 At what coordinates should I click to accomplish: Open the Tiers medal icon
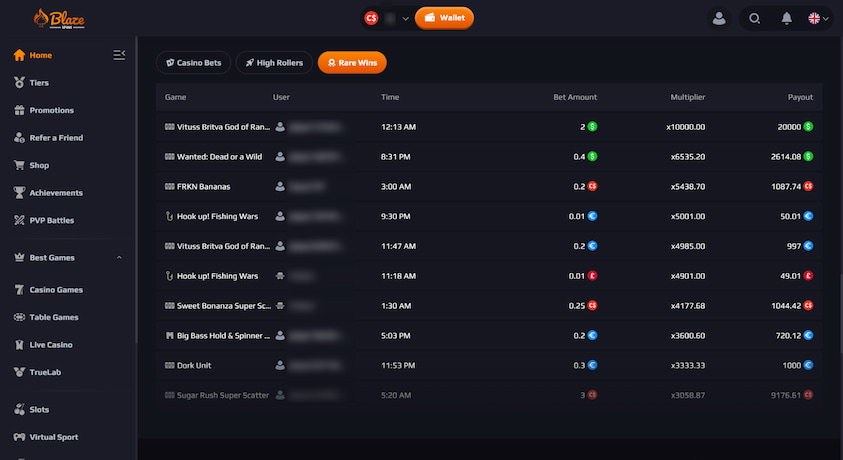point(19,83)
